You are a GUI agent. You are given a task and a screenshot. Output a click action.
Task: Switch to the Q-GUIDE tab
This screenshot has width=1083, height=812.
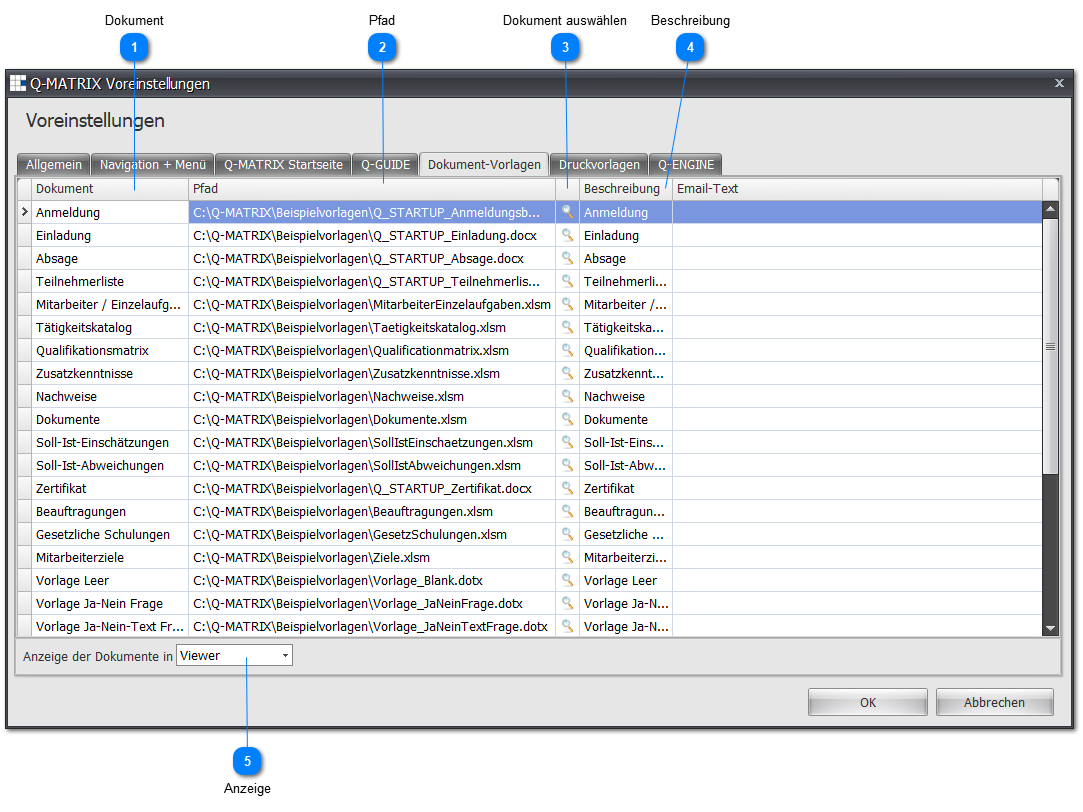[x=385, y=164]
